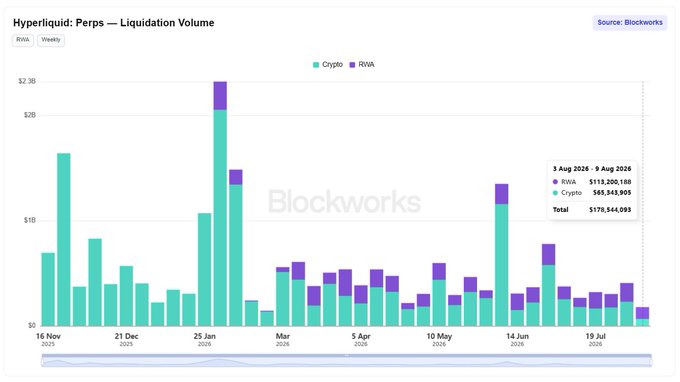
Task: Click the chart title Hyperliquid: Perps — Liquidation Volume
Action: click(114, 23)
